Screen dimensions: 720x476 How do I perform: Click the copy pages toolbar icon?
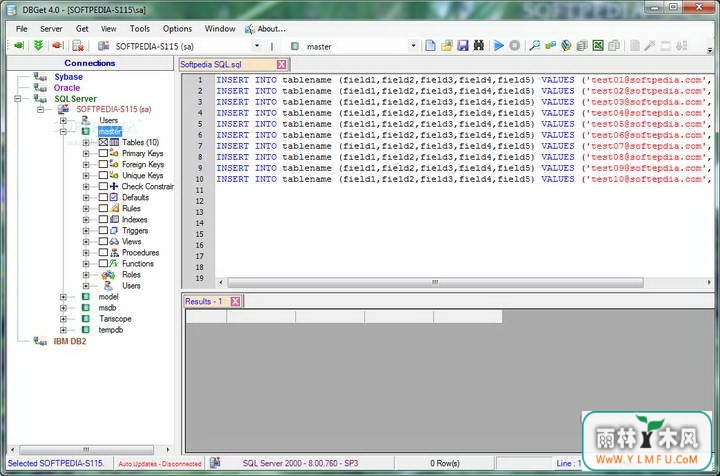coord(614,46)
